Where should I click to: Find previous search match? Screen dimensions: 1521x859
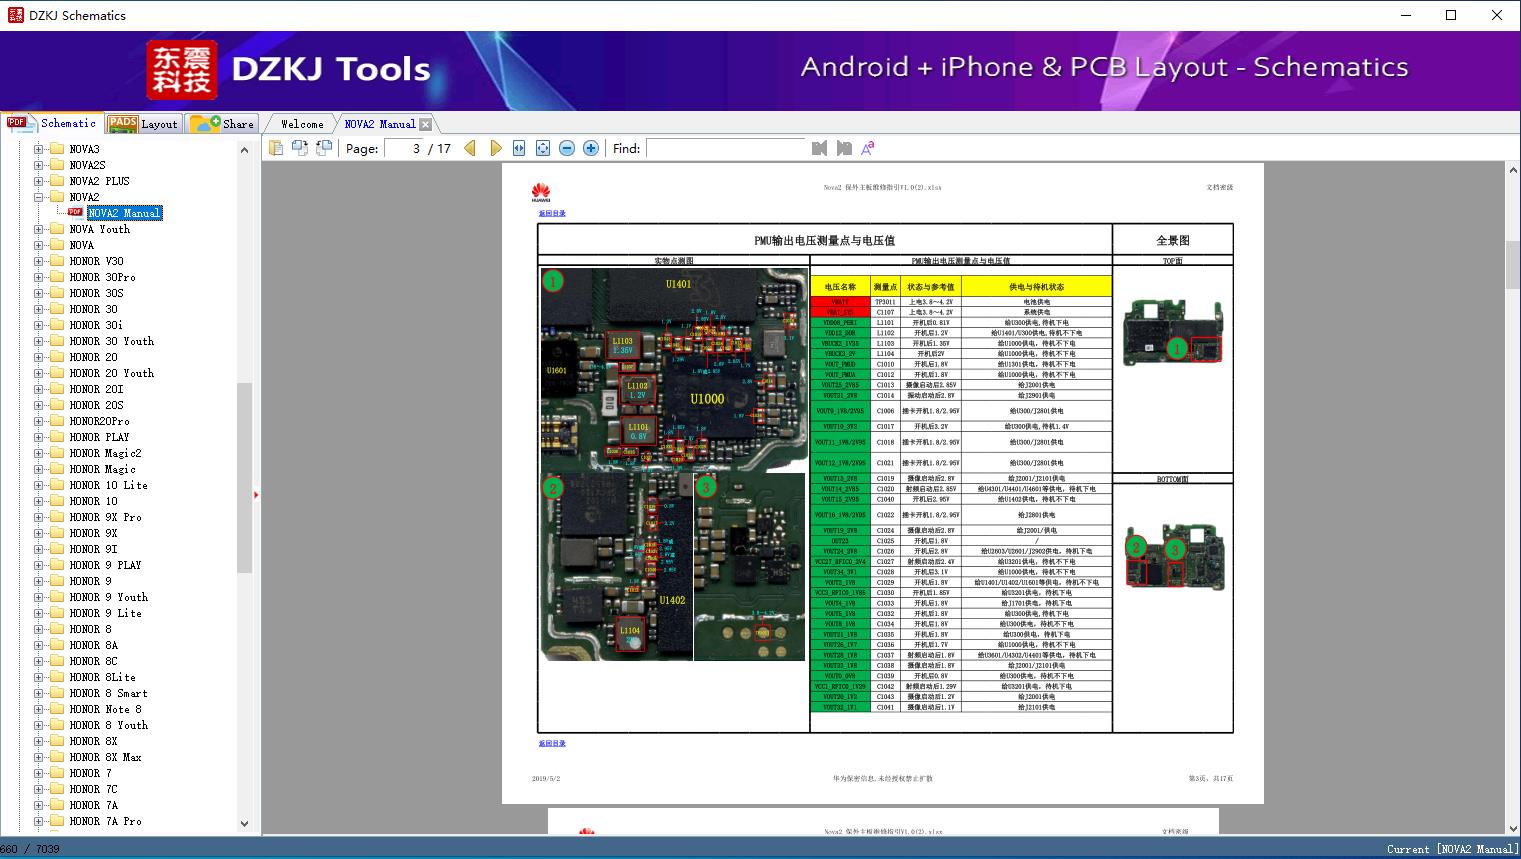(820, 148)
